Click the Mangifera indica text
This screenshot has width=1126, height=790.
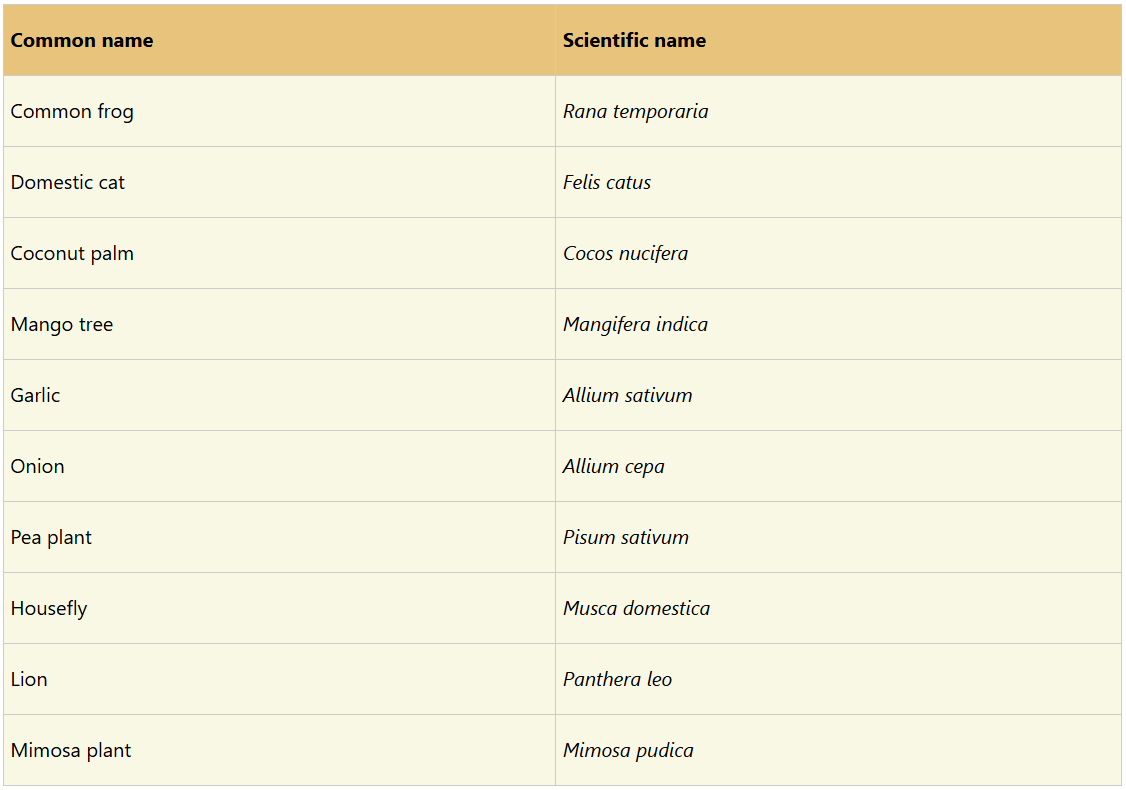(x=635, y=325)
